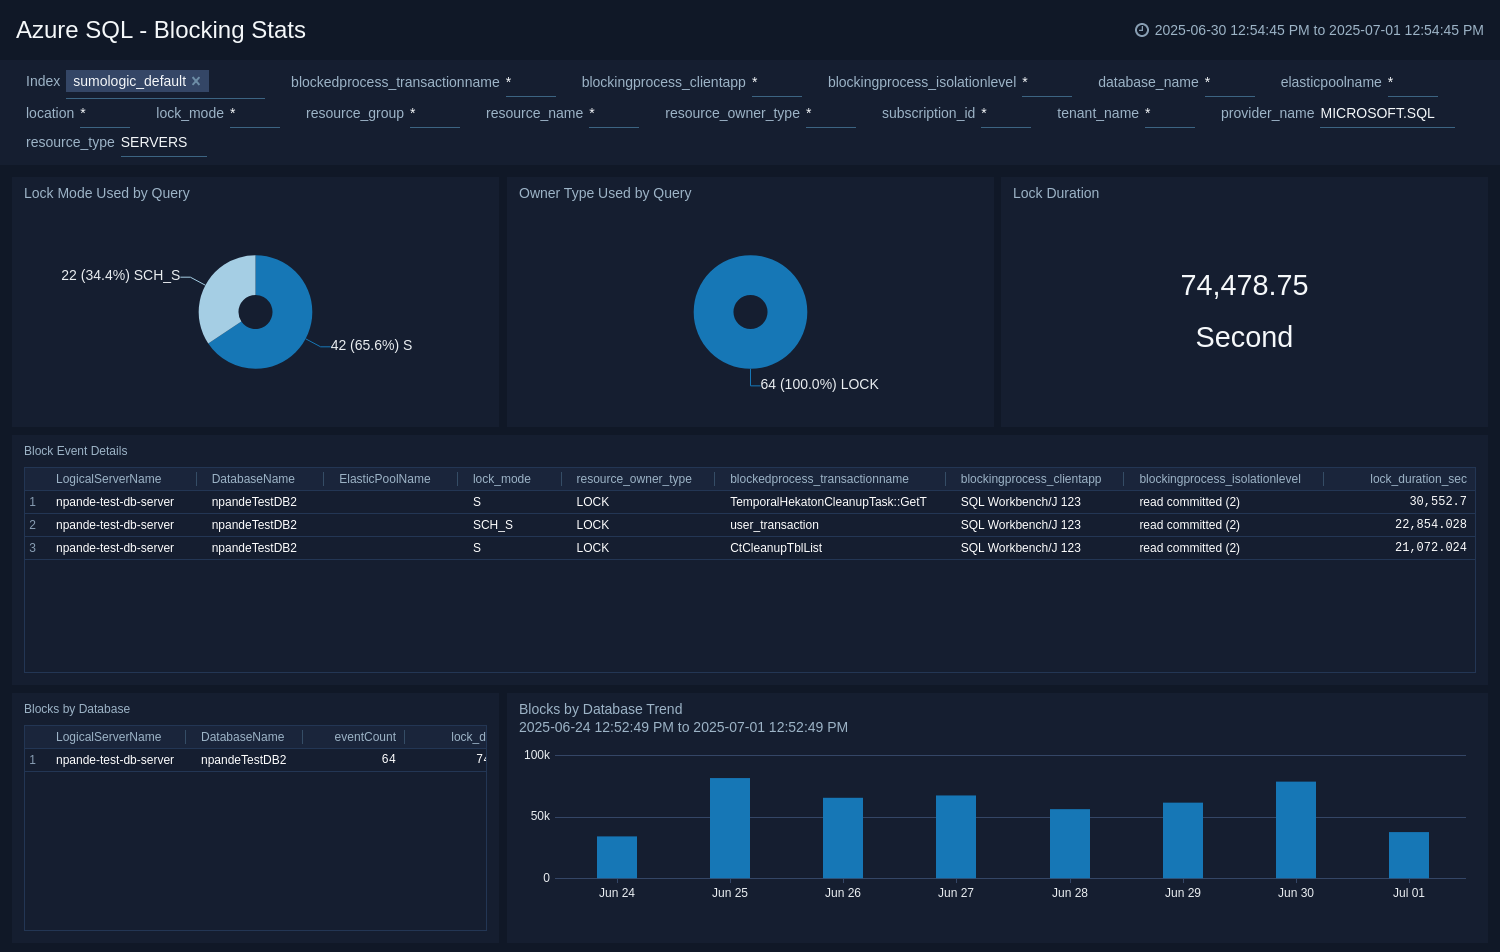Screen dimensions: 1500x952
Task: Sort Blocks by Database by DatabaseName column
Action: tap(243, 737)
